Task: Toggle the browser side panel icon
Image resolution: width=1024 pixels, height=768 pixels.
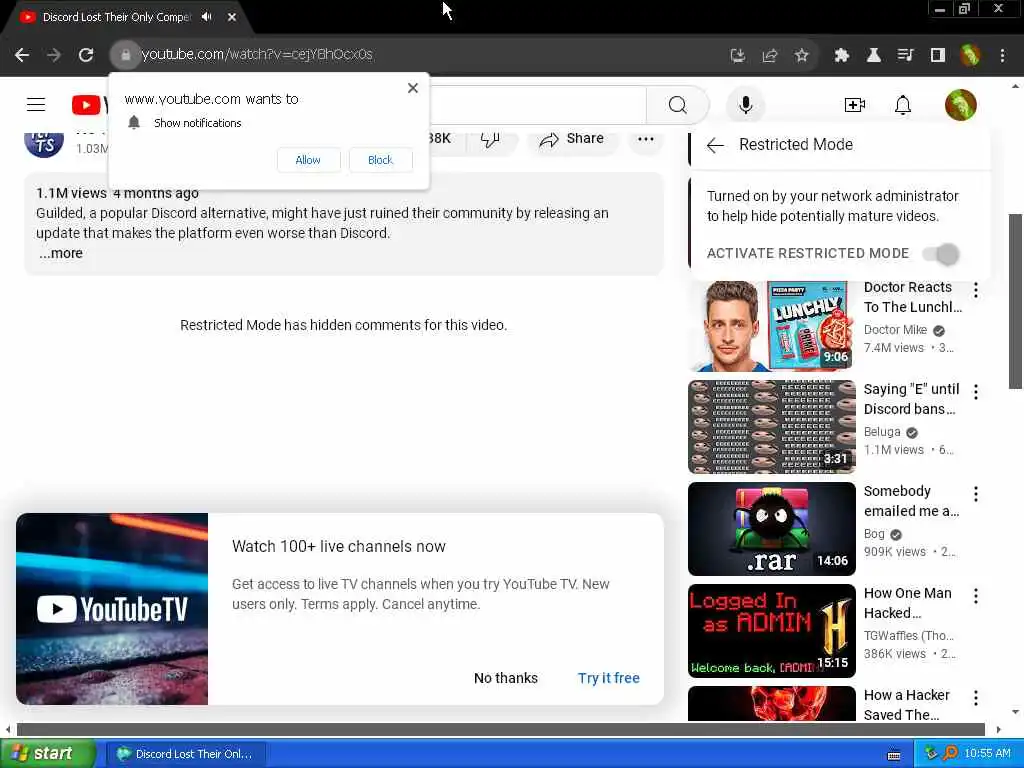Action: click(938, 56)
